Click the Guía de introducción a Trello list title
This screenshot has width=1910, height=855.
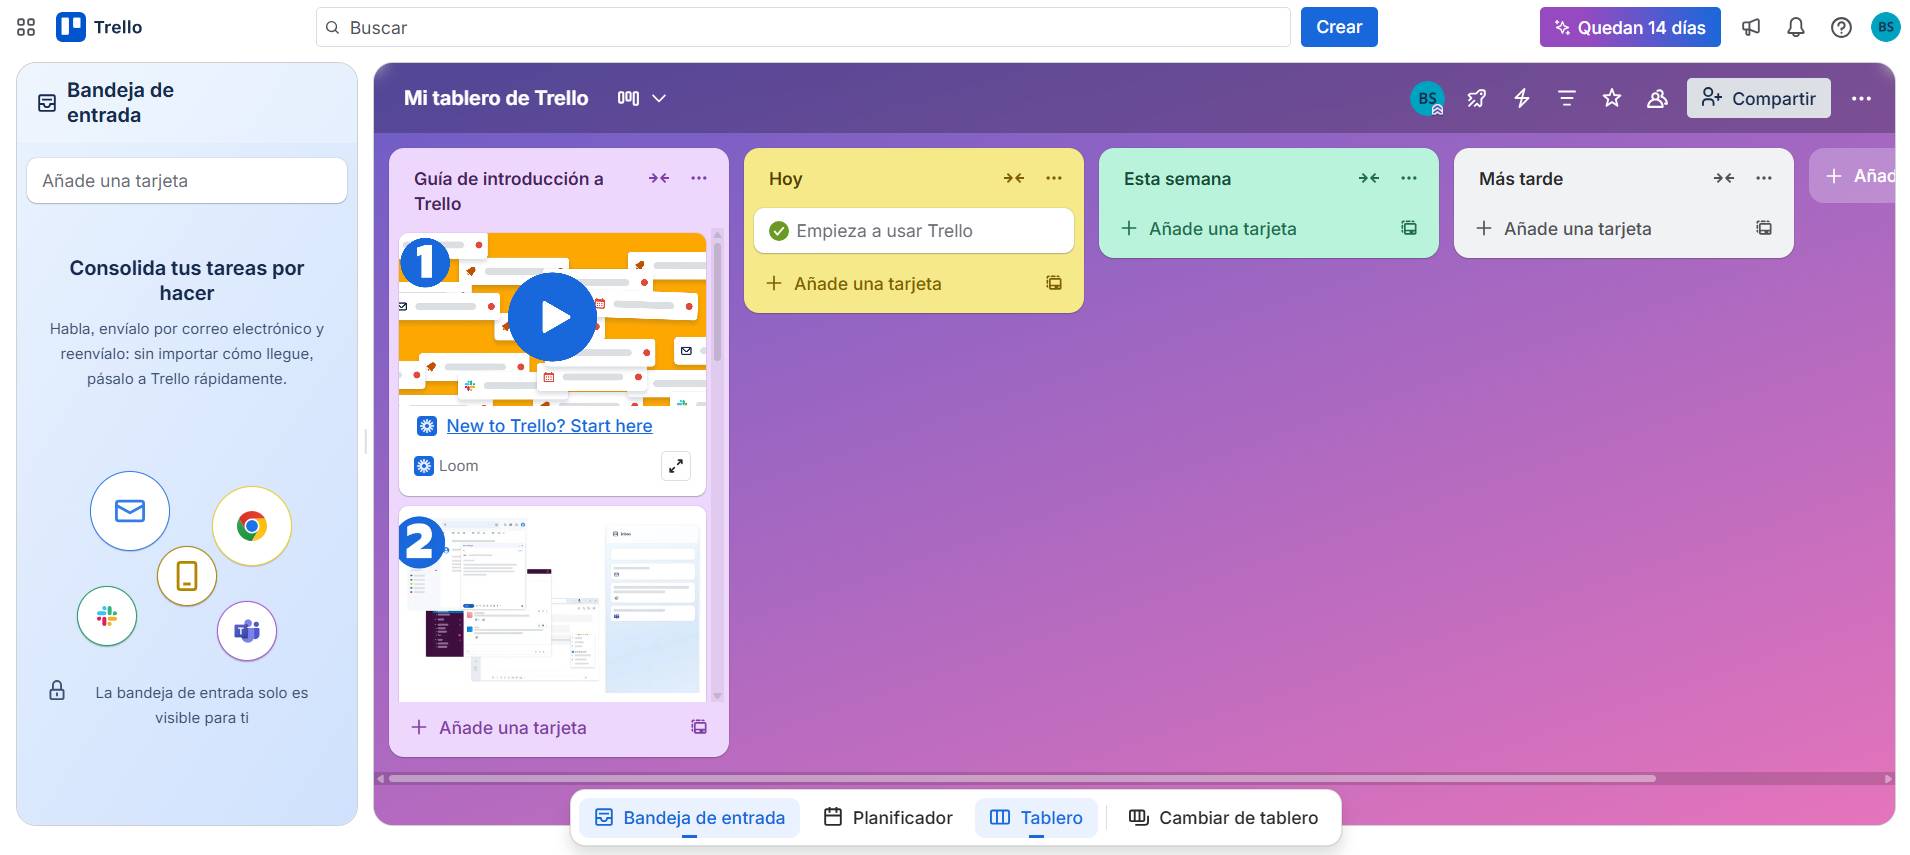[509, 191]
